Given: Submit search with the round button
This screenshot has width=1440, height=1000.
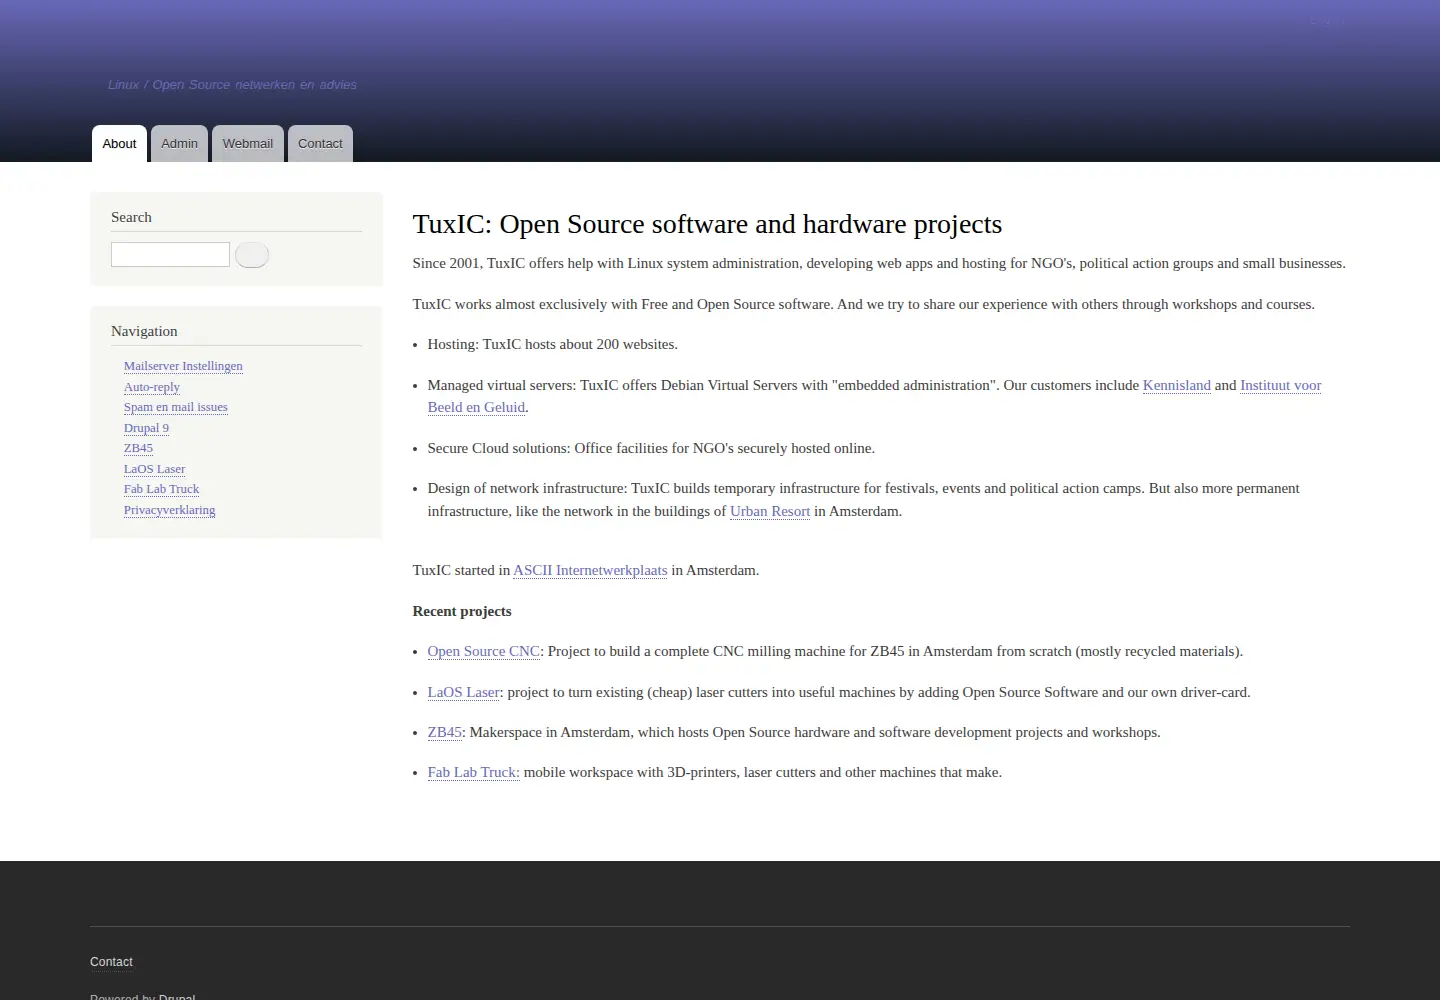Looking at the screenshot, I should (252, 255).
